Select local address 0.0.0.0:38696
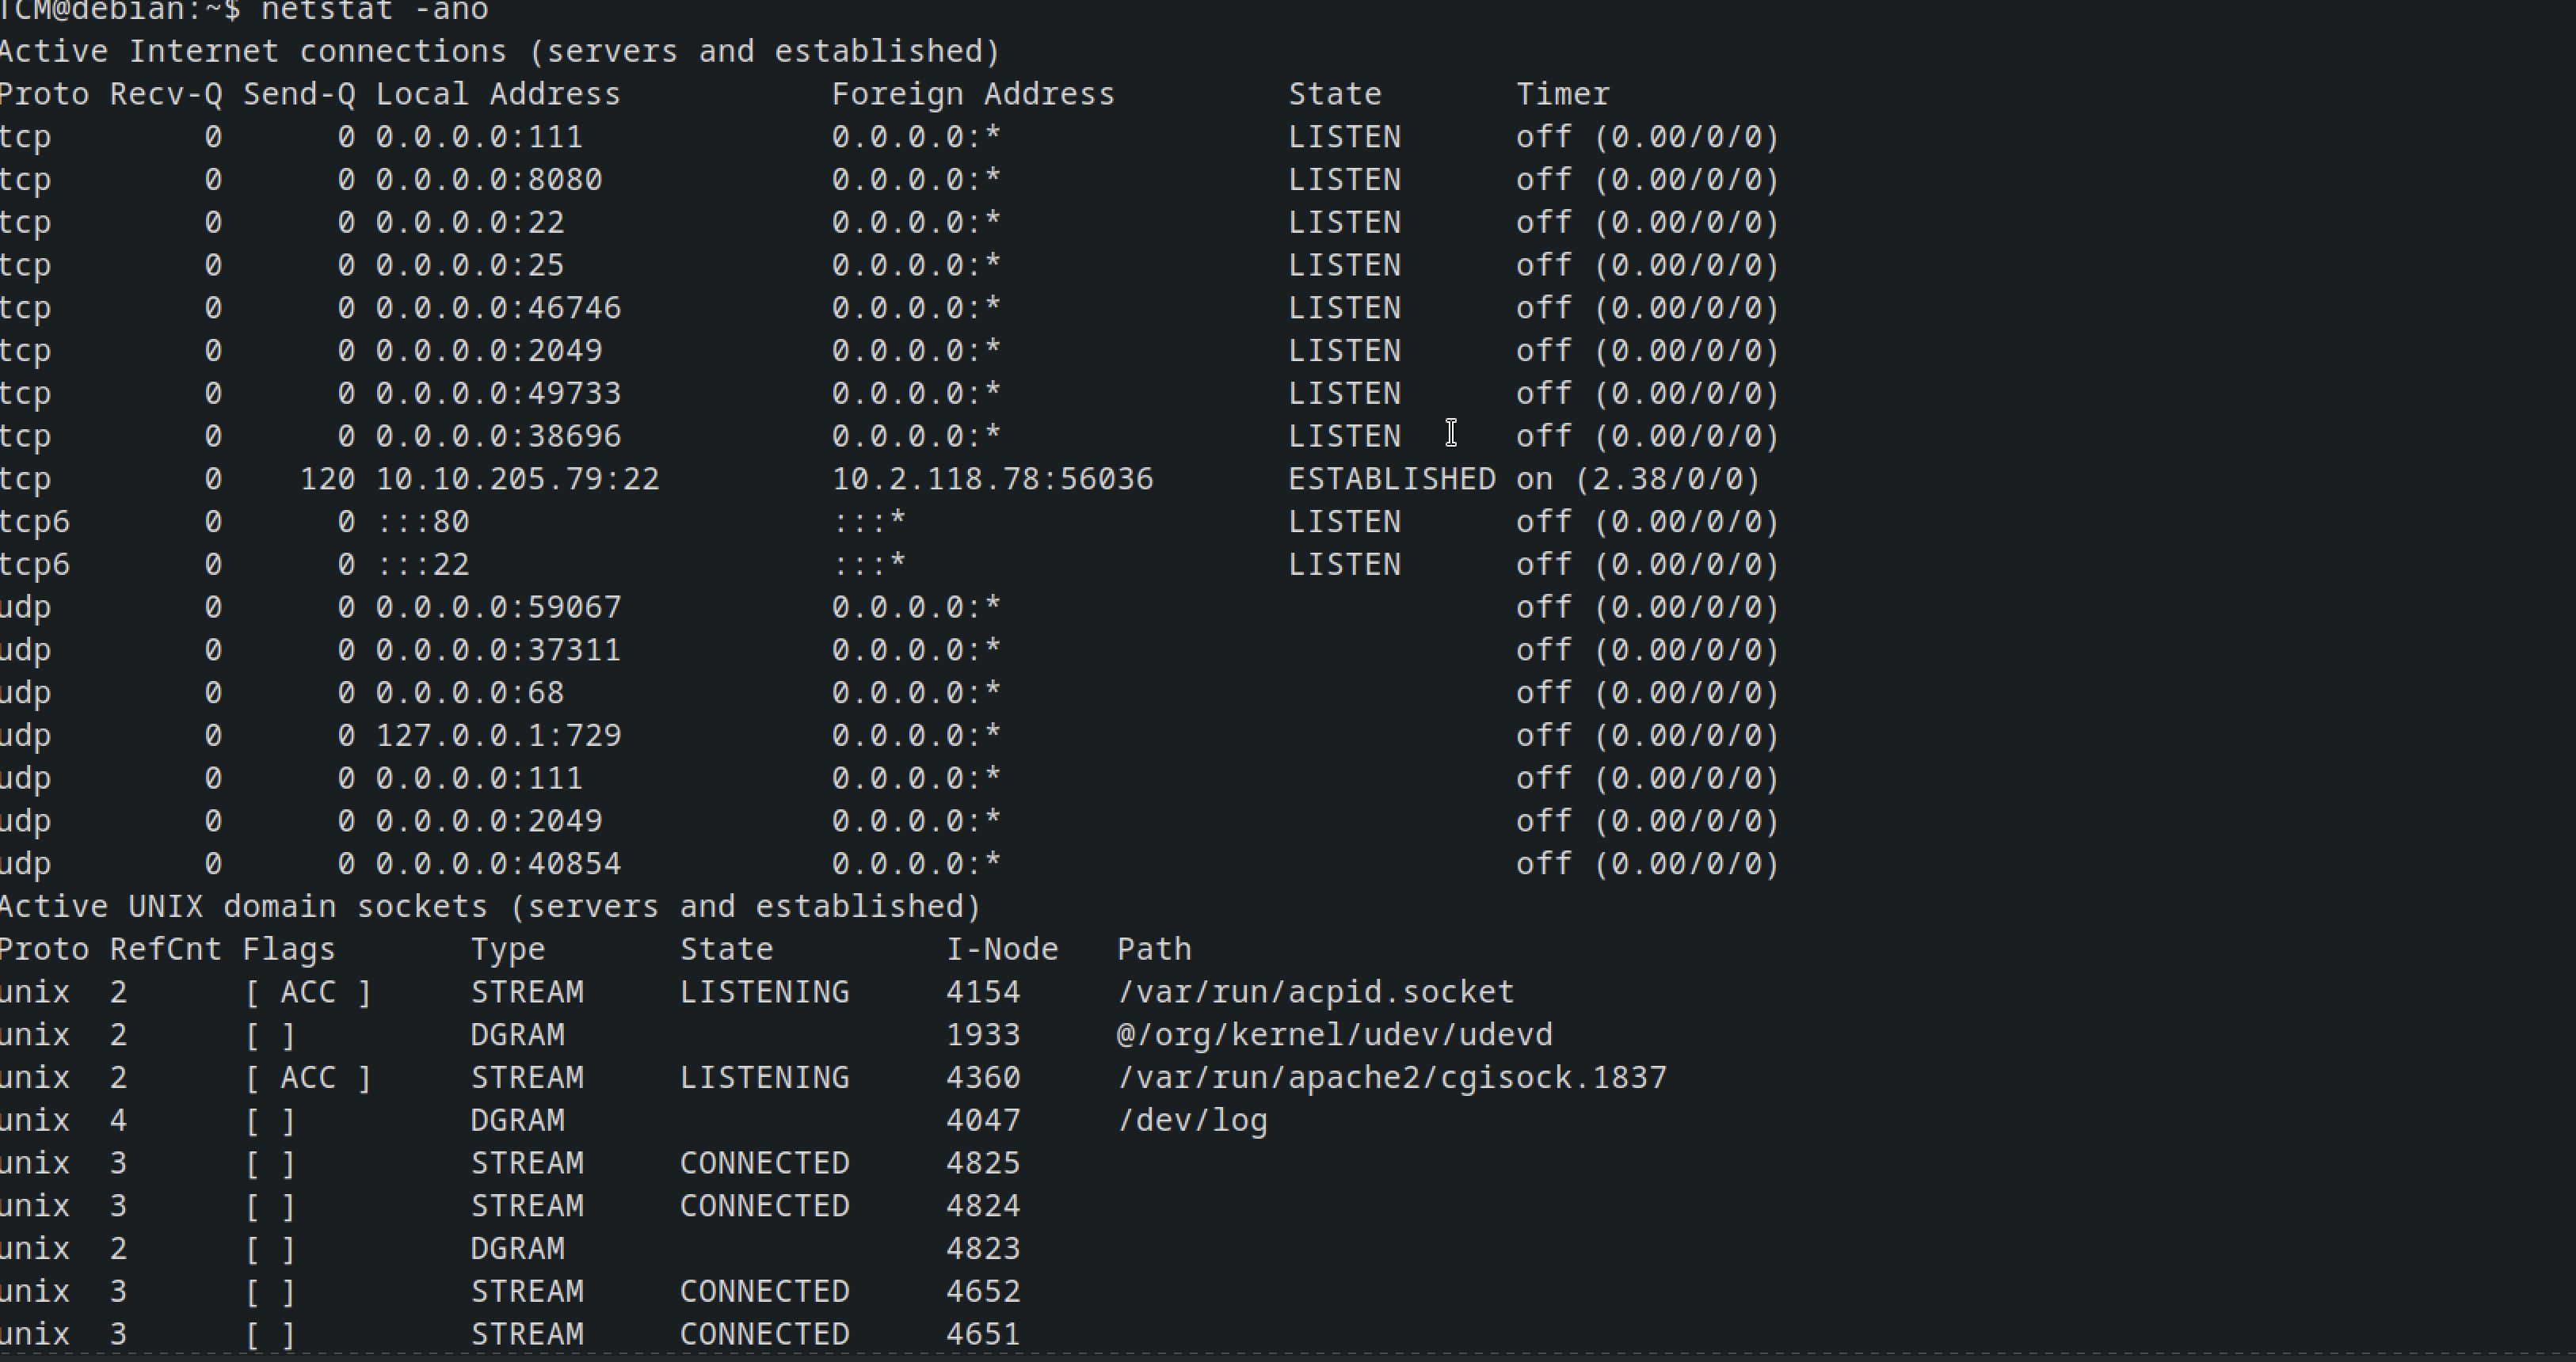 499,436
